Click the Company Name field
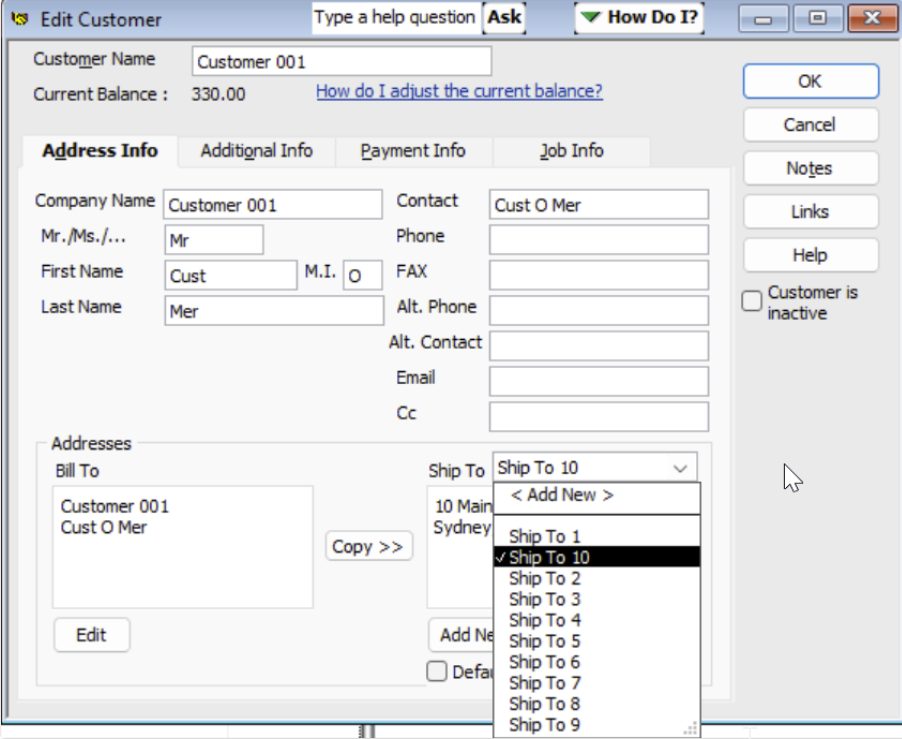Screen dimensions: 902x739 point(273,205)
